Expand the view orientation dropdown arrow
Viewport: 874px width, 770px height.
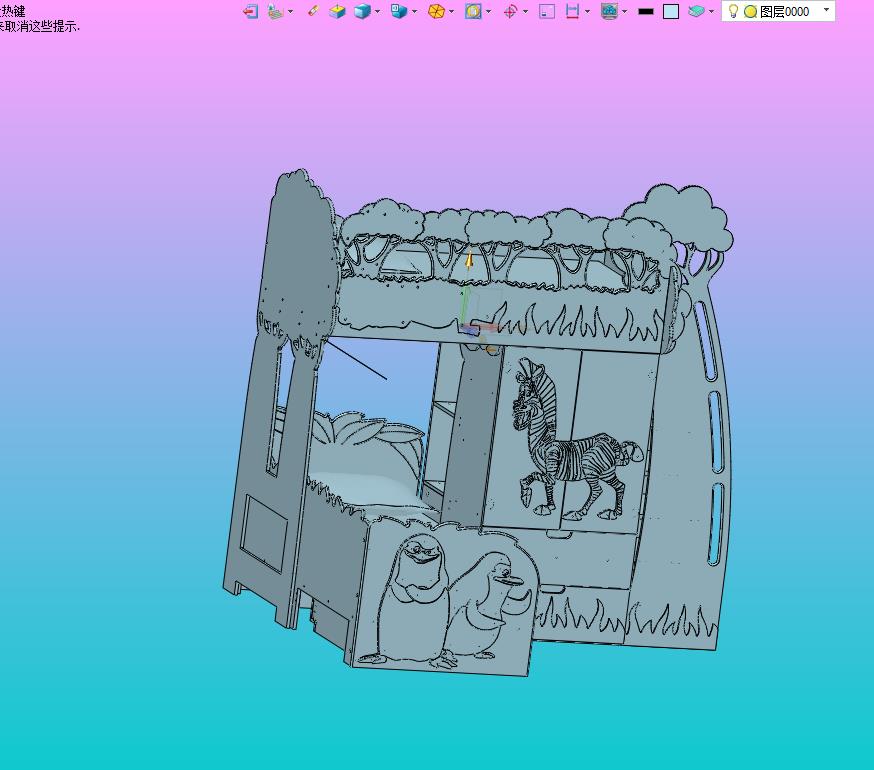[414, 12]
